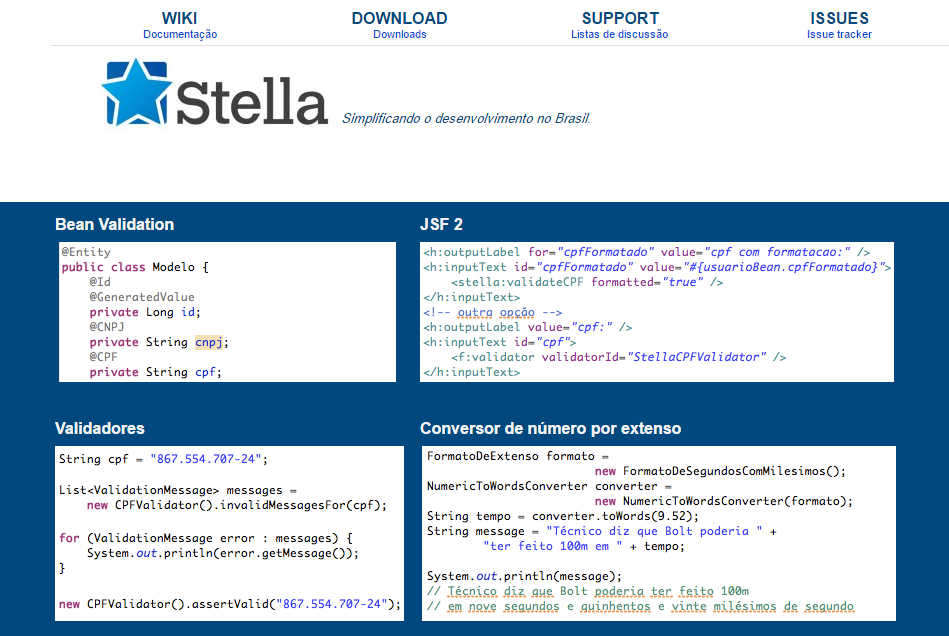Click the comment em nove segundos e quinhentos

coord(640,606)
